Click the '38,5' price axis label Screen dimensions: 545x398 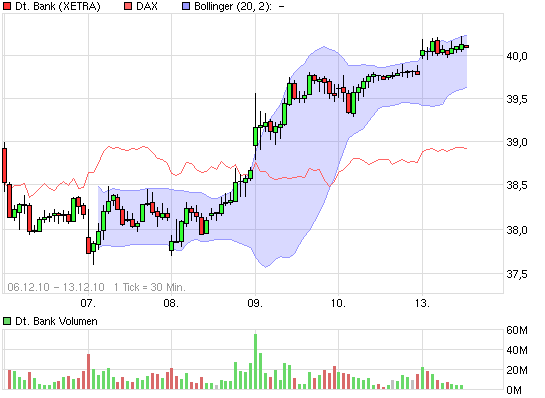pos(517,185)
